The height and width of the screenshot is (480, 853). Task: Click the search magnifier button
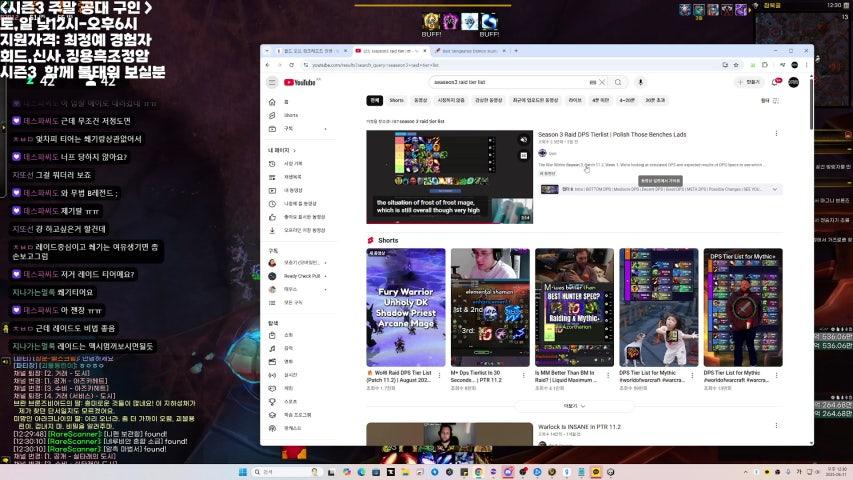(x=618, y=82)
